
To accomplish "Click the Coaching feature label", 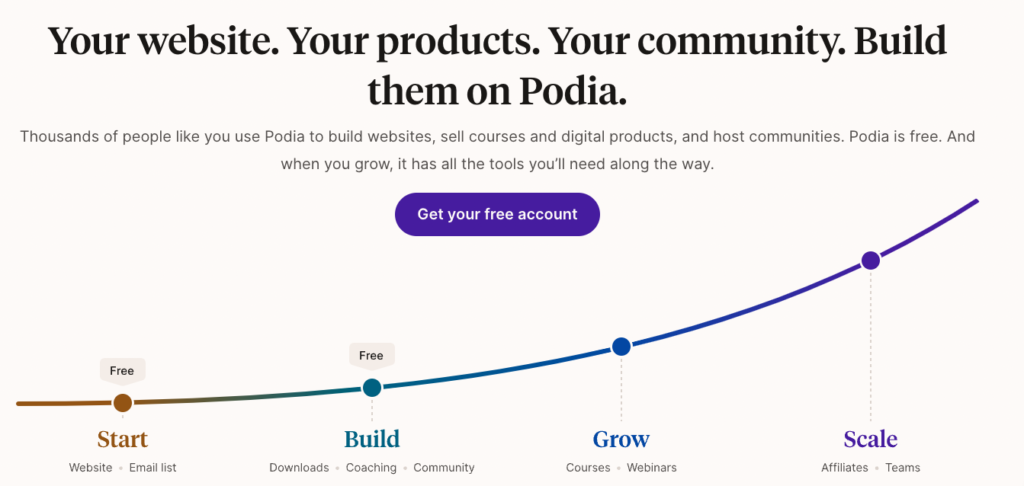I will click(x=371, y=468).
